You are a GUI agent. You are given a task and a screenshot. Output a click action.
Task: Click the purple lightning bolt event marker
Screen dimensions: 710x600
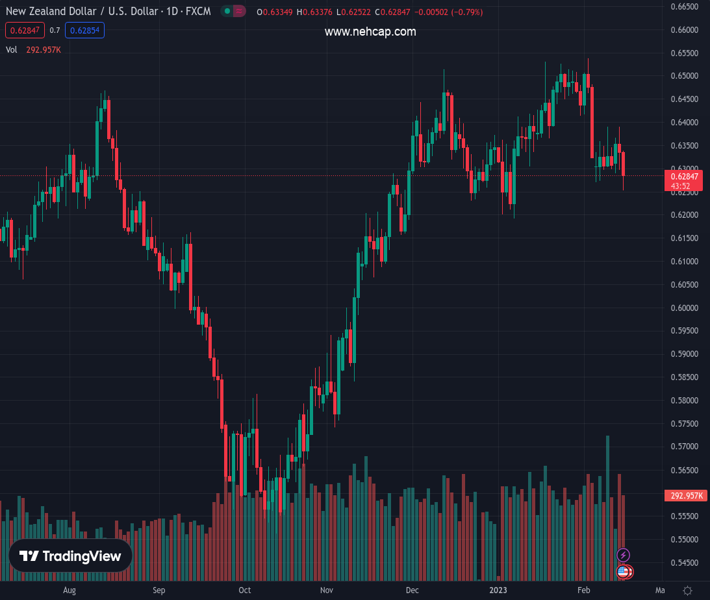coord(624,555)
